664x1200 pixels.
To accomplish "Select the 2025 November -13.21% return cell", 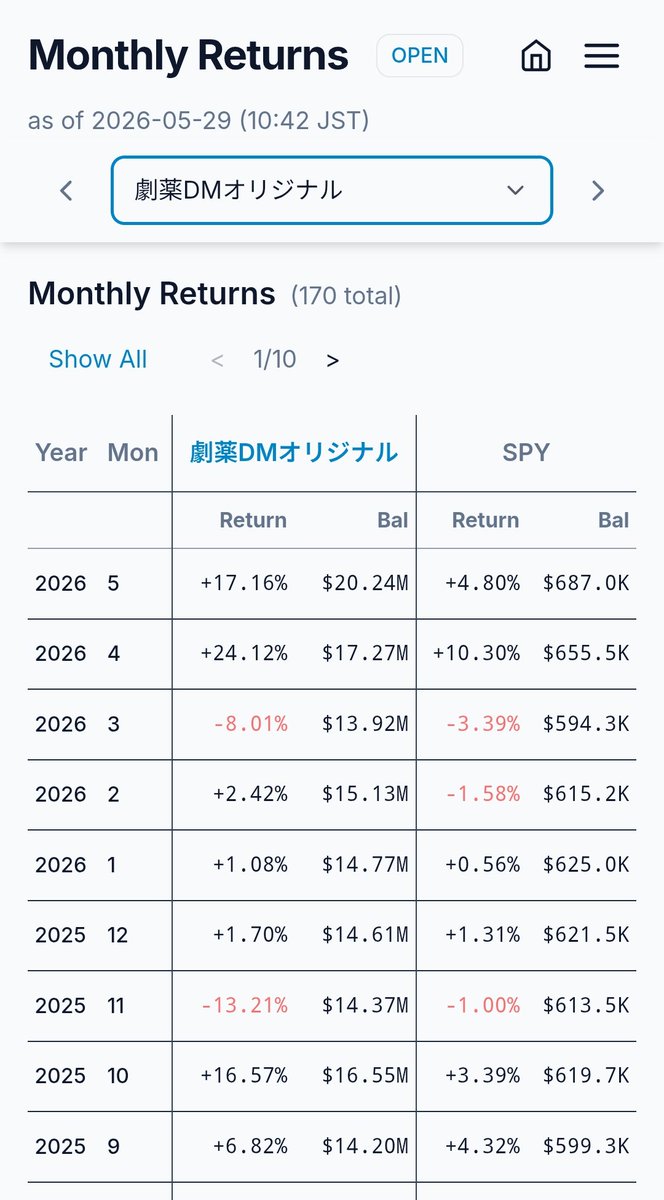I will click(x=244, y=1005).
